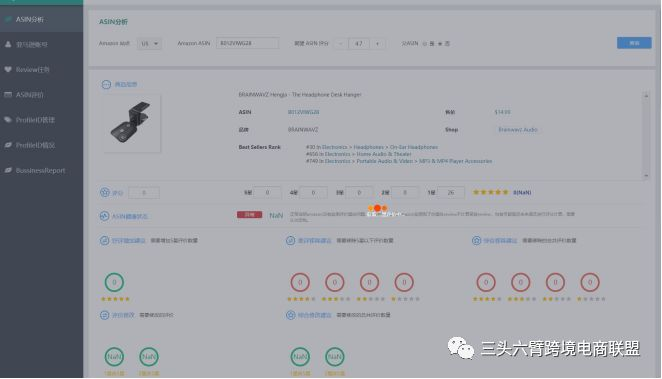Click the red circle above four-star rating, right group
Viewport: 662px width, 379px height.
click(486, 282)
